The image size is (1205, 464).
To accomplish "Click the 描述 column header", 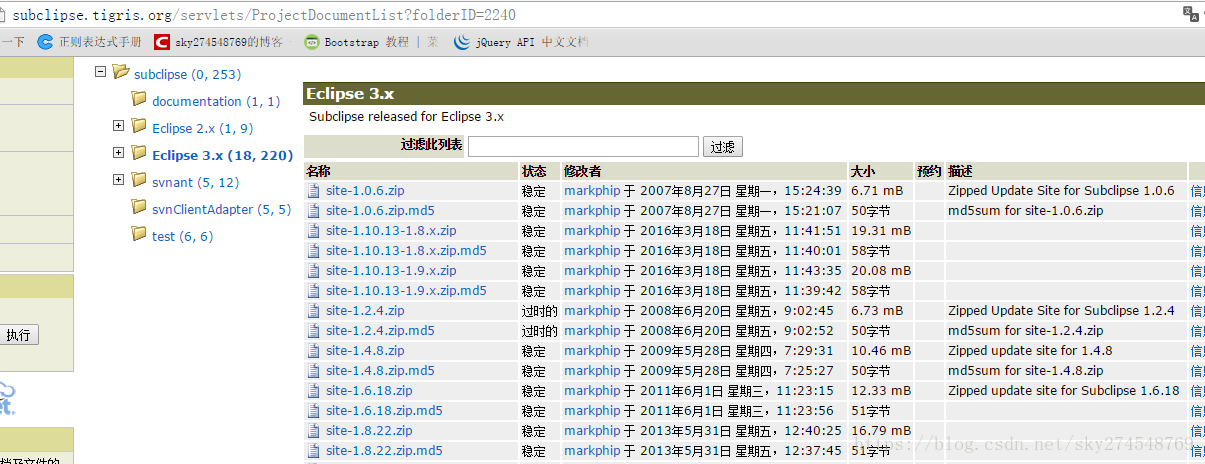I will 961,171.
